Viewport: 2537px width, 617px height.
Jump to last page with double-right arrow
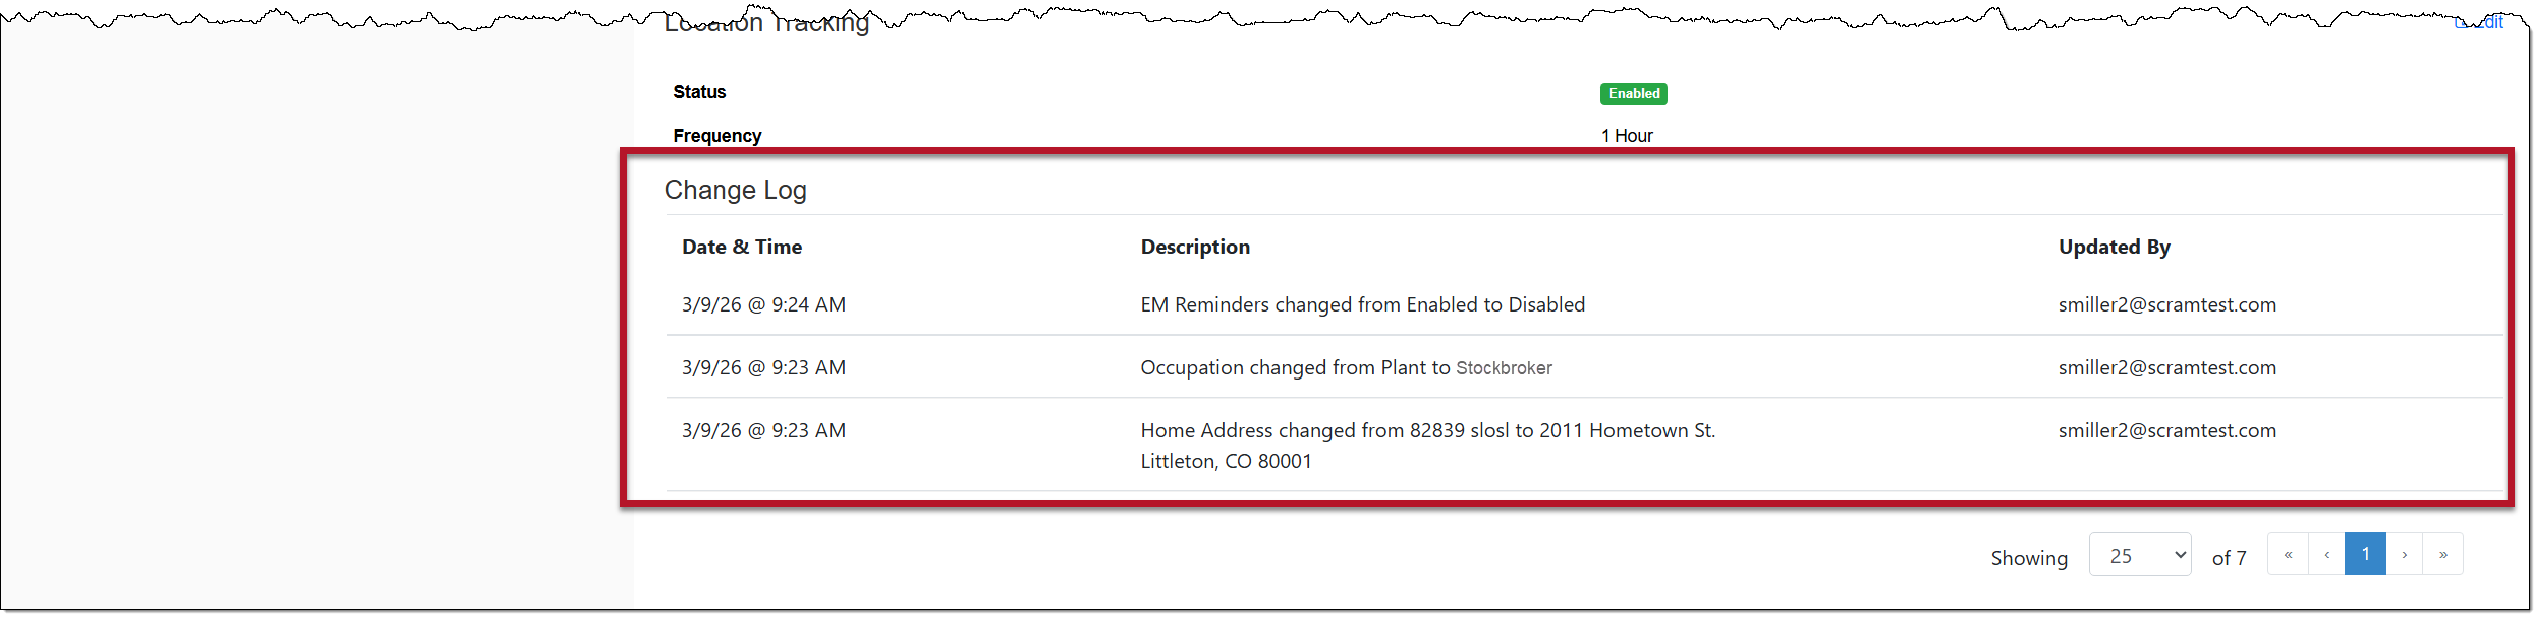(2443, 554)
